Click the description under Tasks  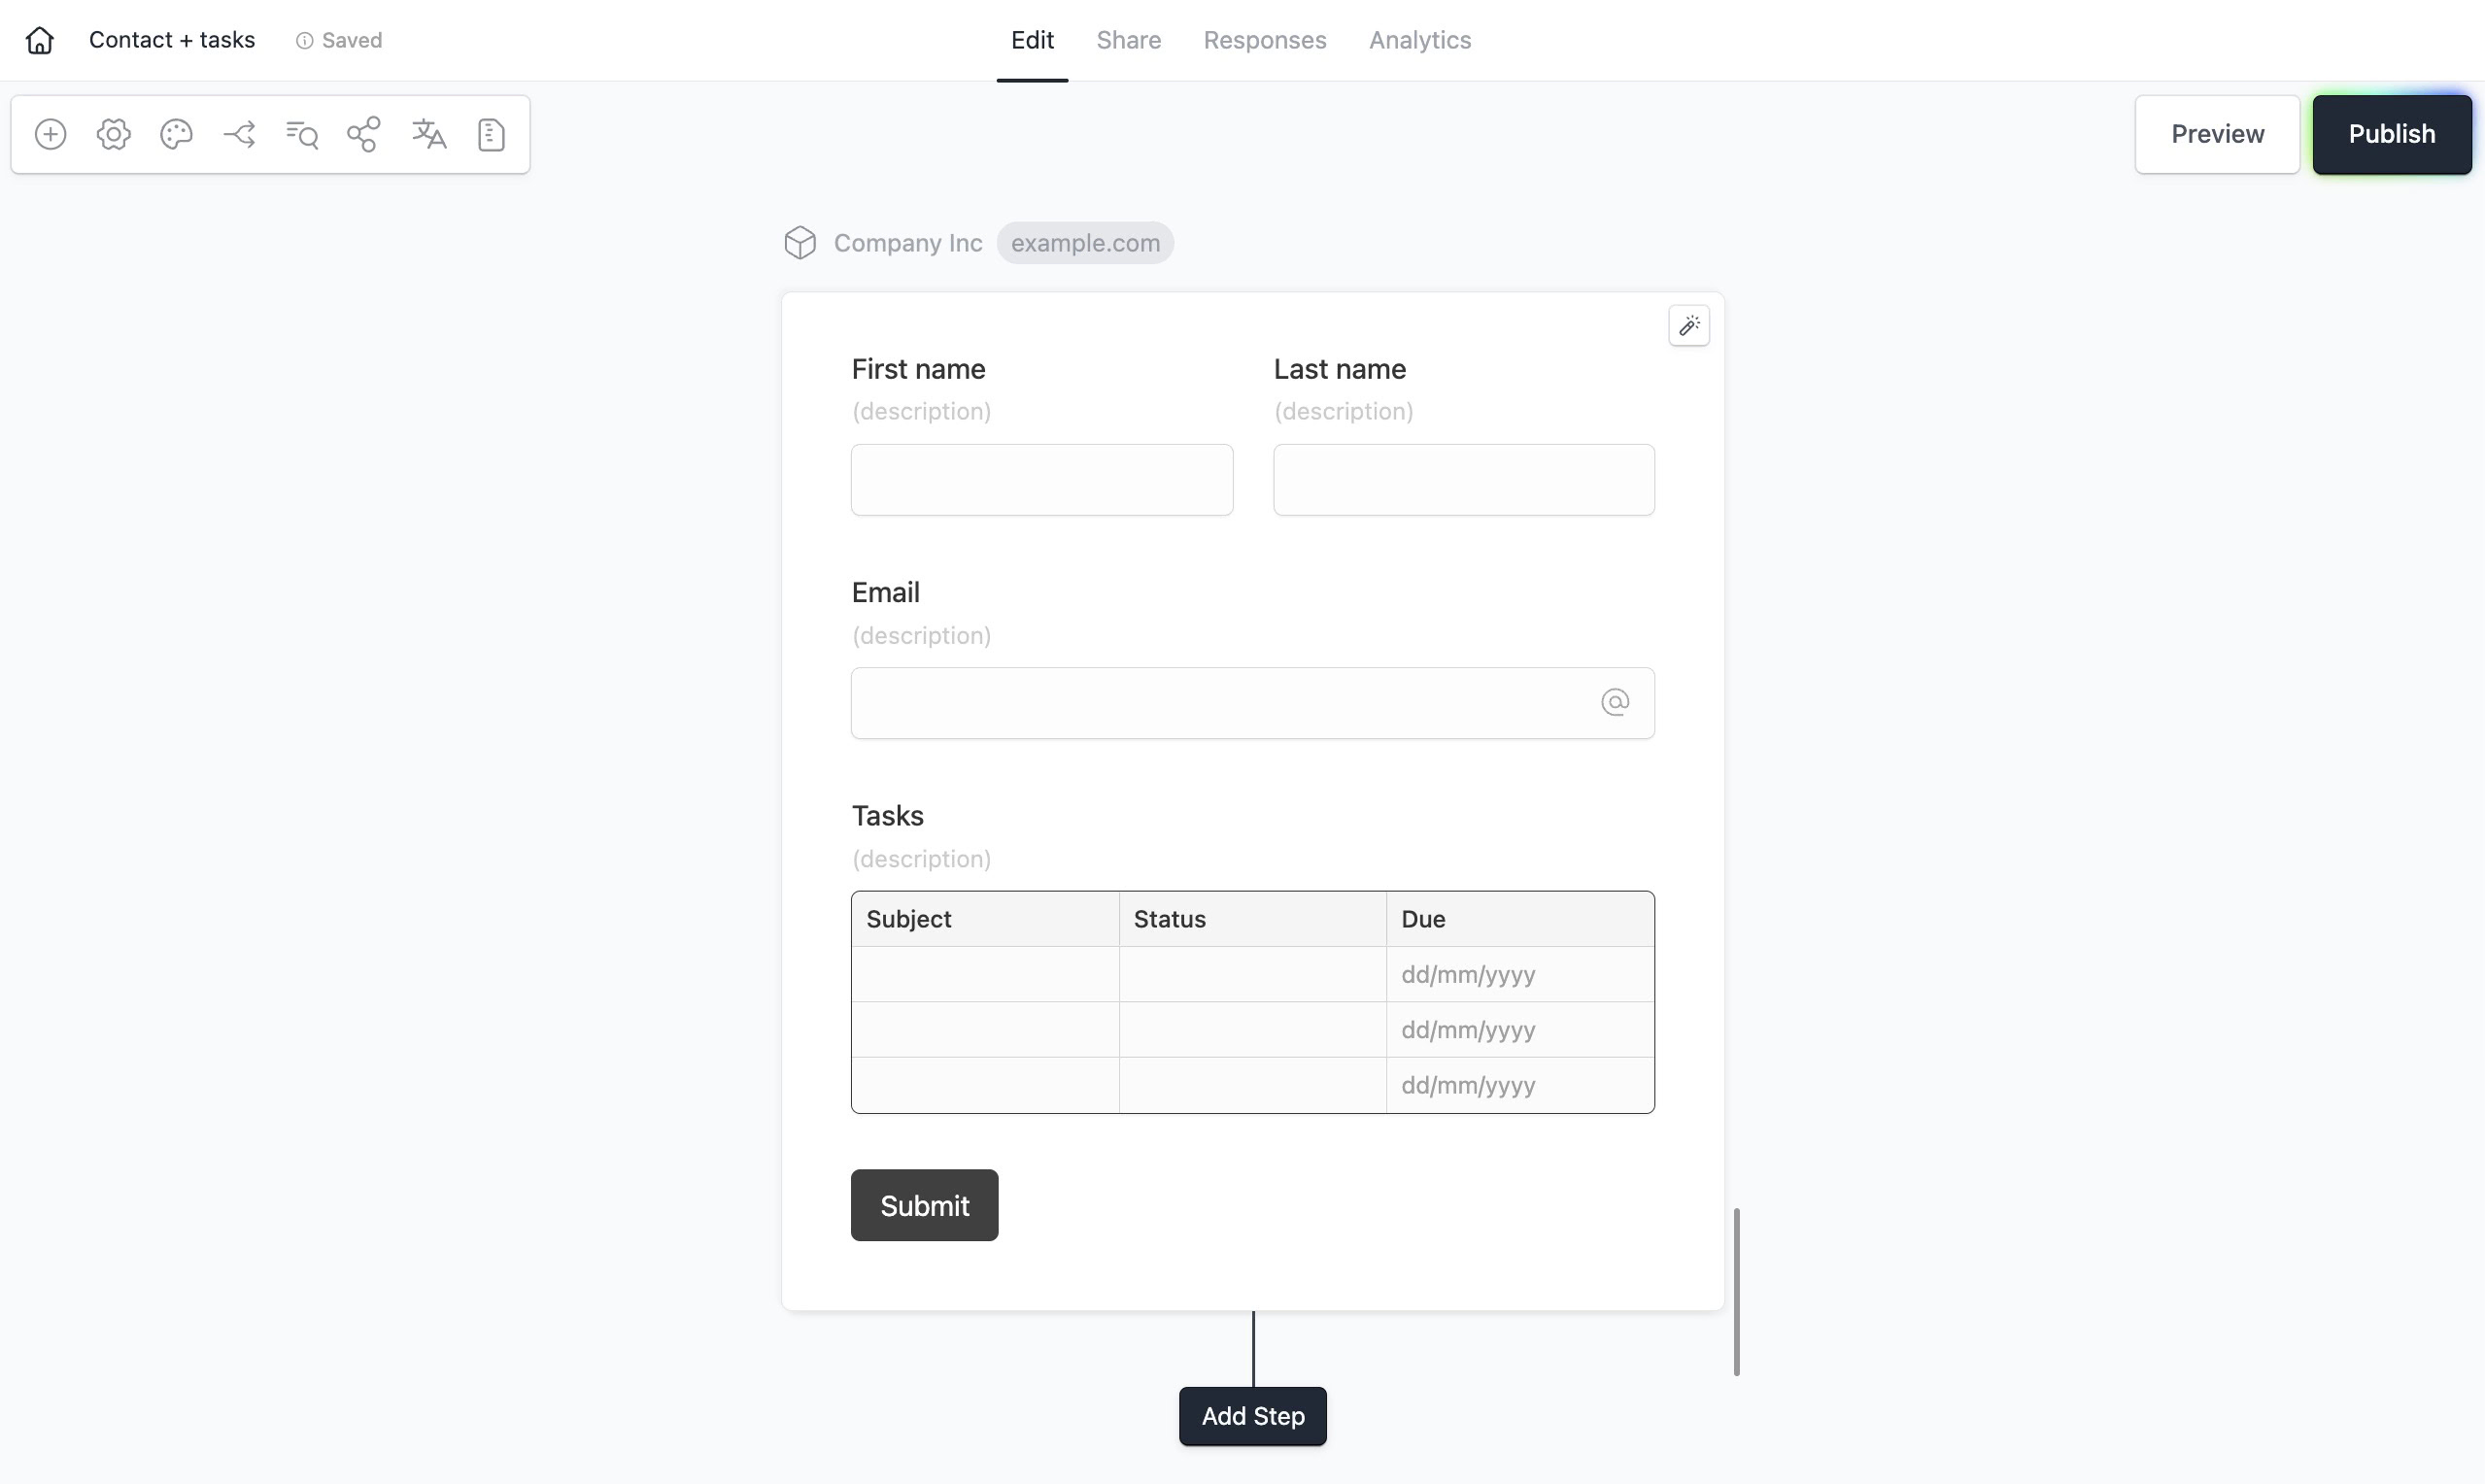pos(921,858)
